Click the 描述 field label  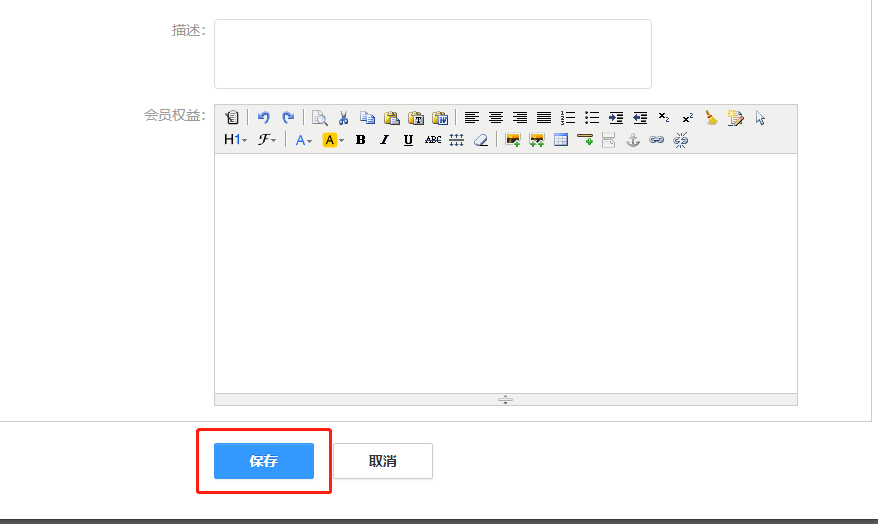(x=189, y=30)
